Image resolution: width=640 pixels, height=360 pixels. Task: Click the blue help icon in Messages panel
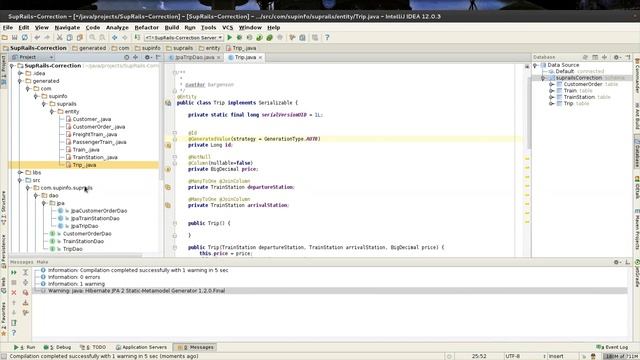(x=14, y=333)
